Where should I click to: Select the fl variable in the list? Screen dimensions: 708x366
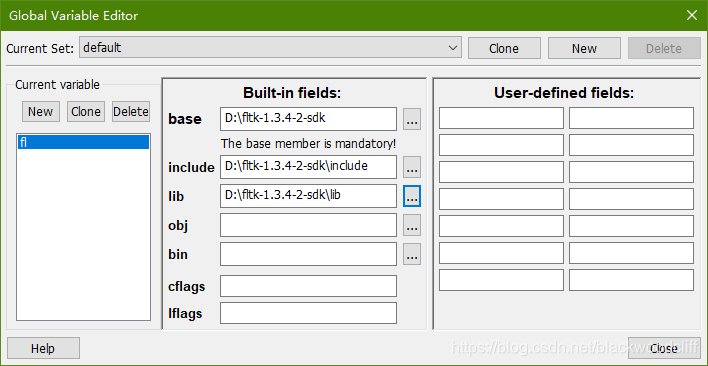coord(84,143)
